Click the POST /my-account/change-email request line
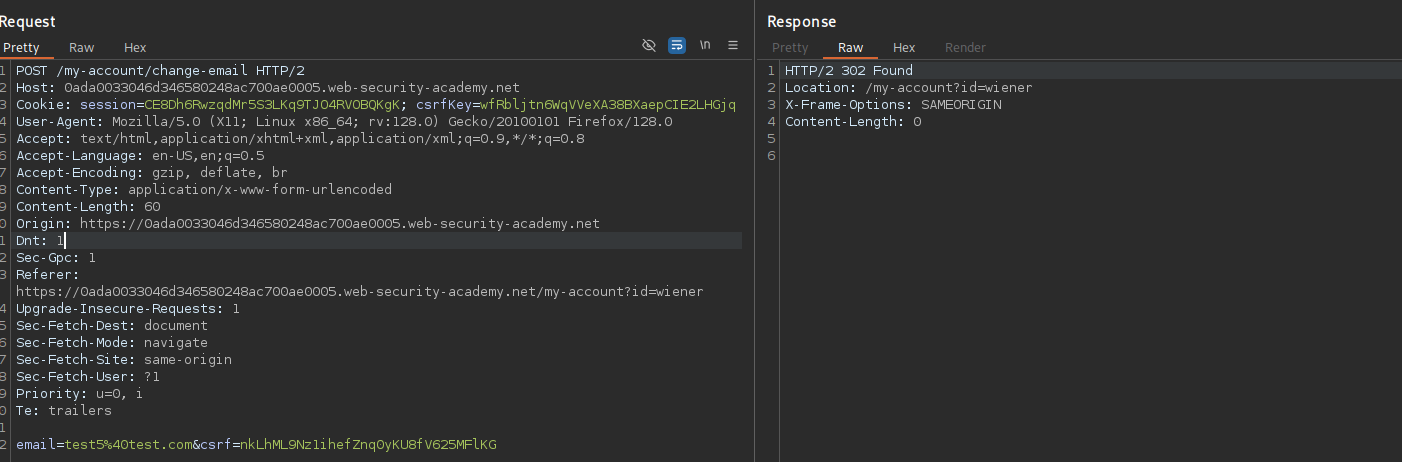The width and height of the screenshot is (1402, 462). [160, 70]
